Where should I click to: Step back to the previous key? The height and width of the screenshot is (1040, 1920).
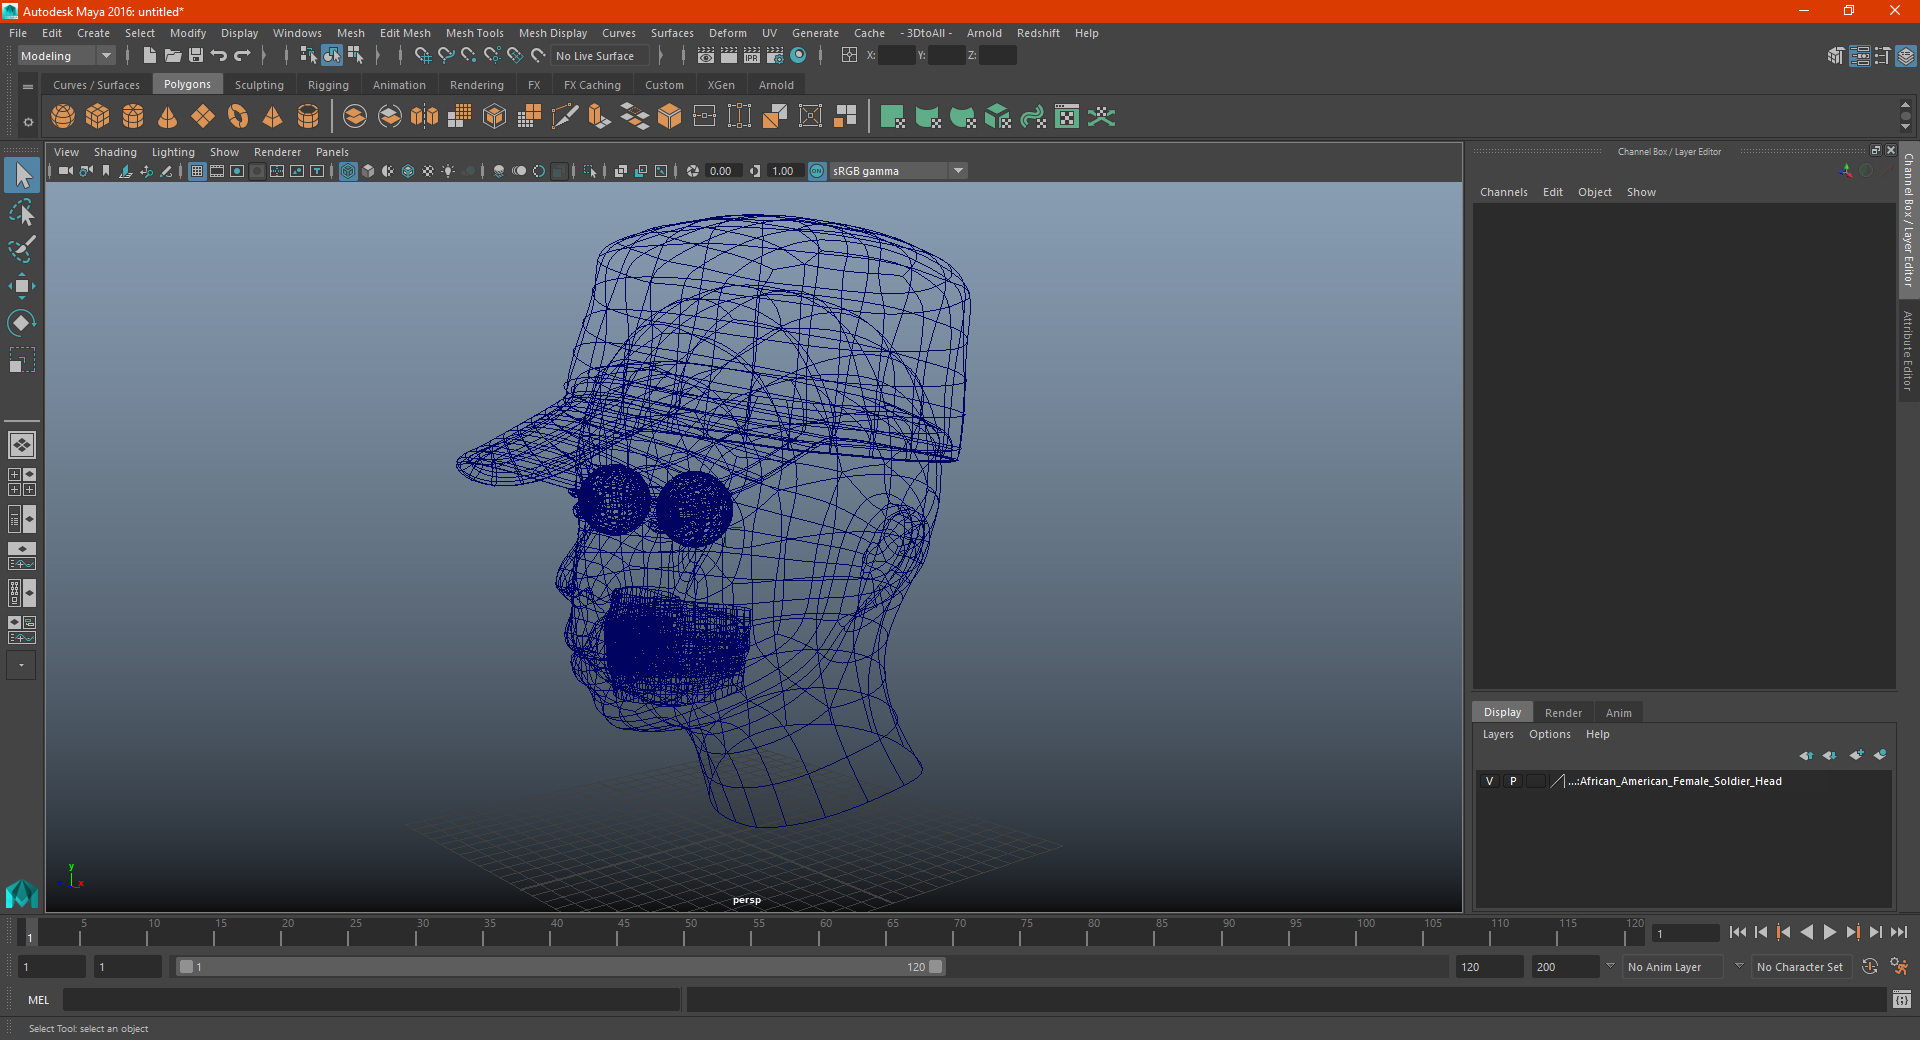point(1784,932)
